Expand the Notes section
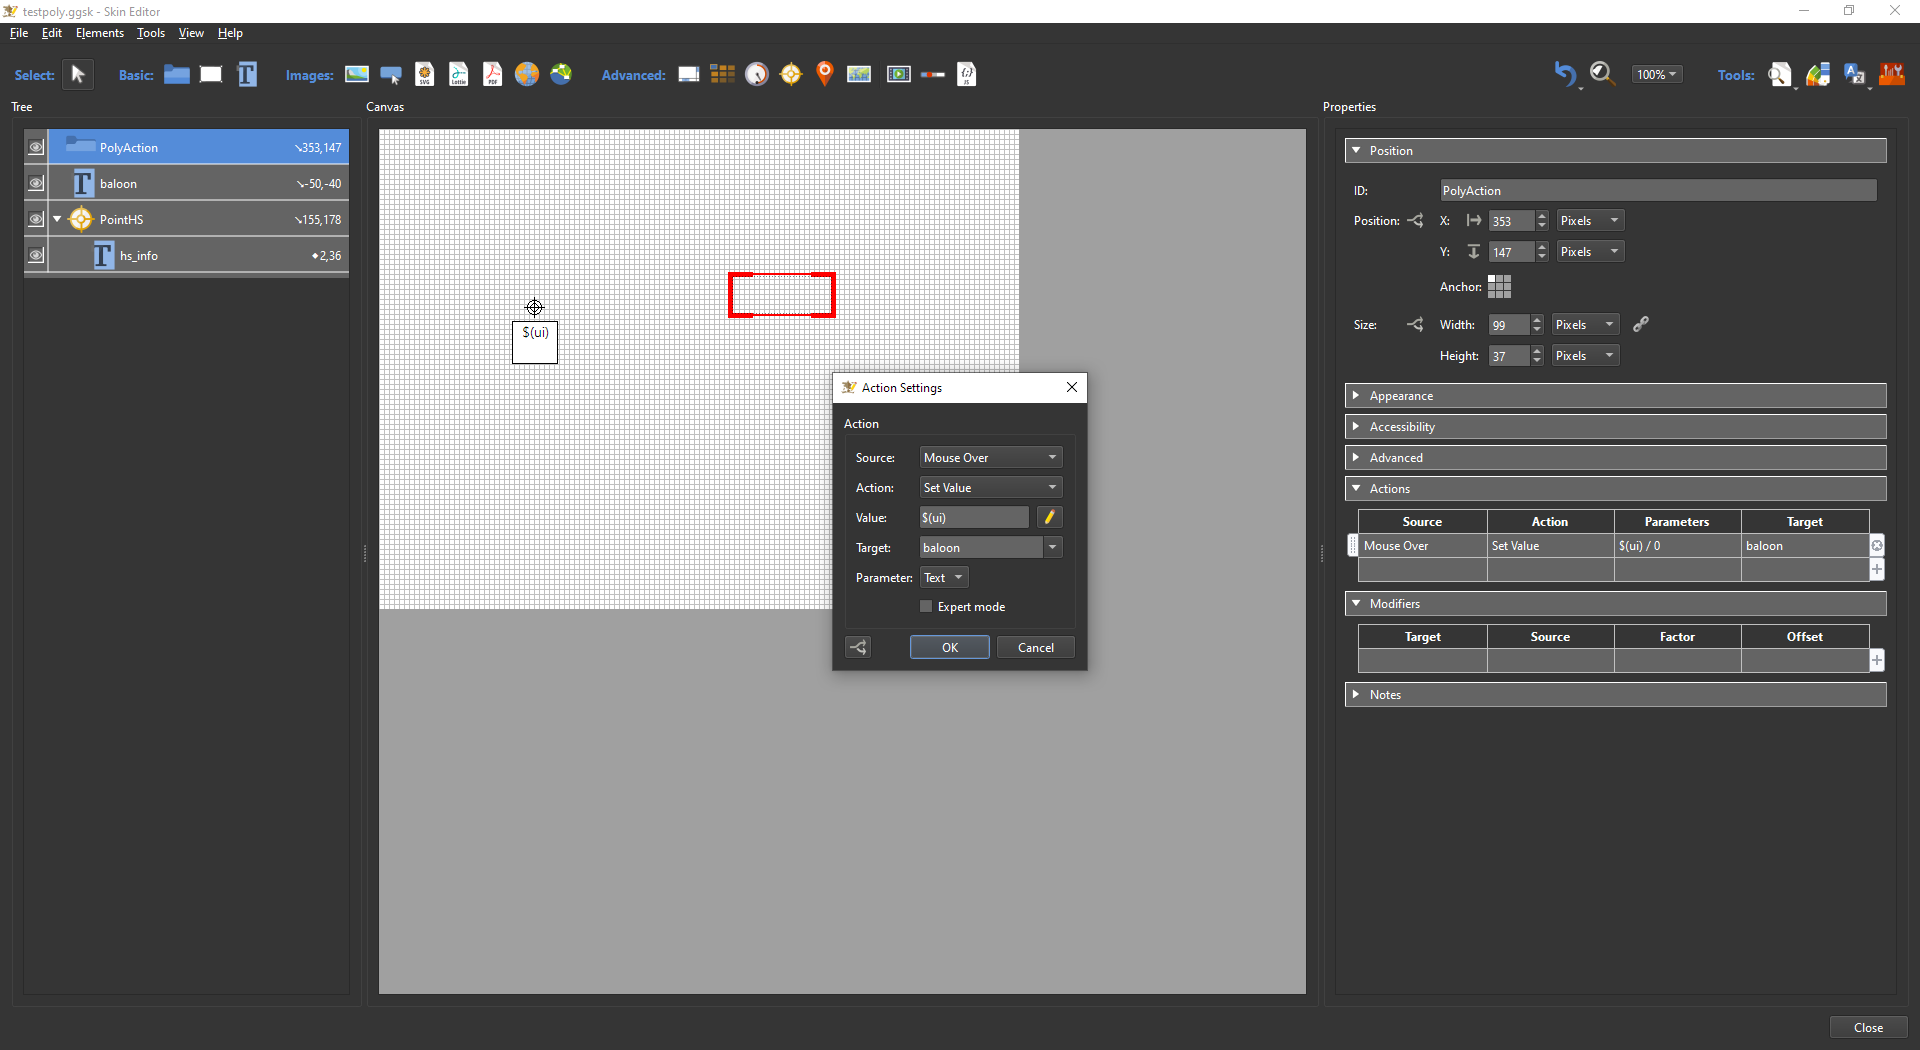This screenshot has width=1920, height=1050. 1615,695
